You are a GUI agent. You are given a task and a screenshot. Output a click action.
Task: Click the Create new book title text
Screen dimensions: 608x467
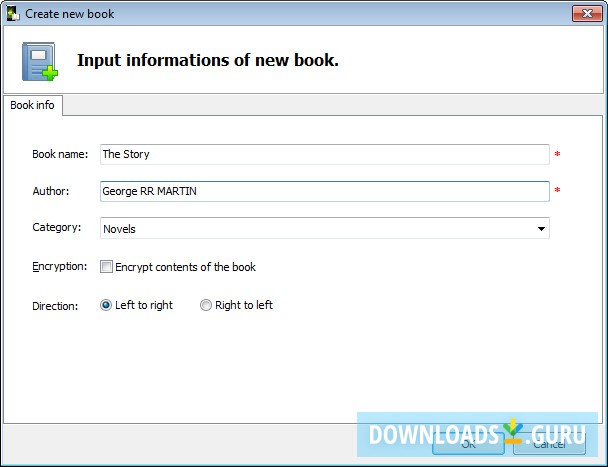(x=70, y=14)
